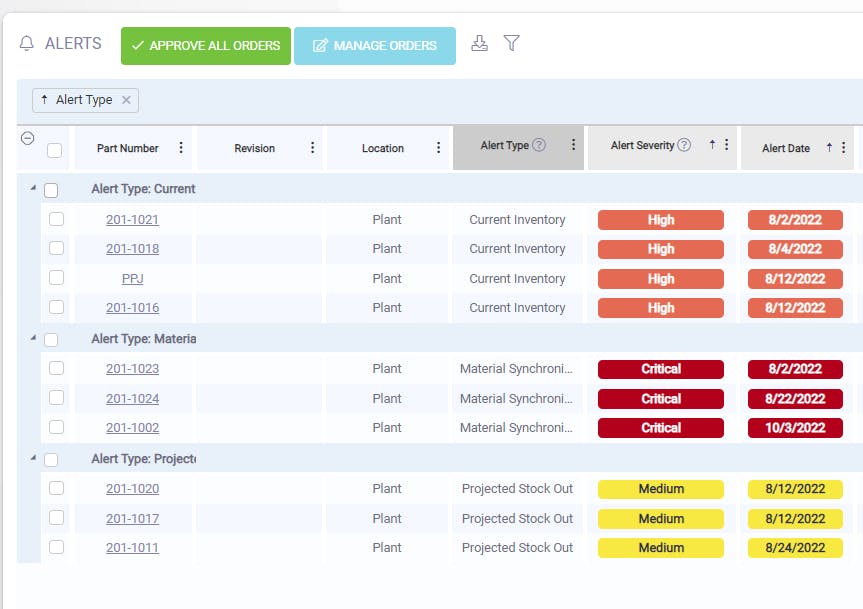Sort by Alert Date column header
863x609 pixels.
785,148
